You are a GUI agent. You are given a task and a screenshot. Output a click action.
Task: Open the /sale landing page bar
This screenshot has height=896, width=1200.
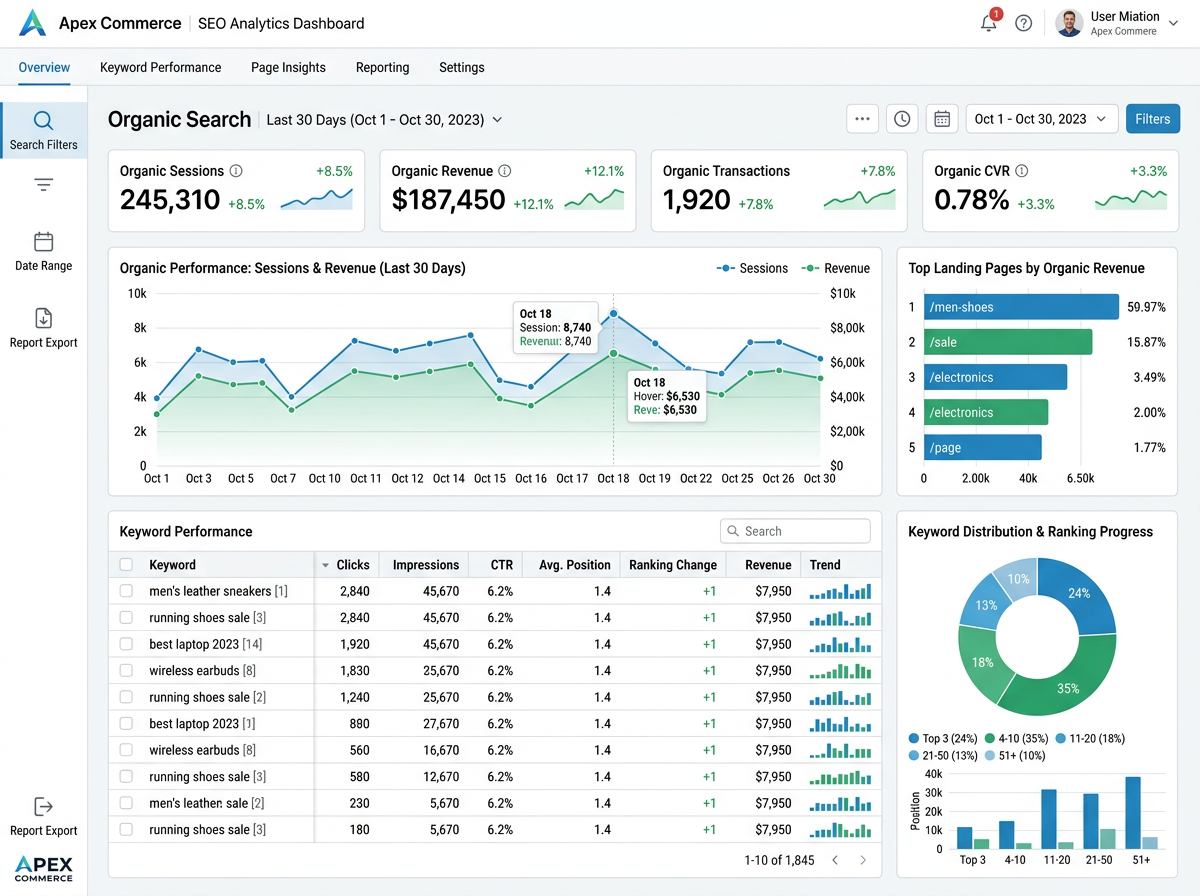[1008, 342]
